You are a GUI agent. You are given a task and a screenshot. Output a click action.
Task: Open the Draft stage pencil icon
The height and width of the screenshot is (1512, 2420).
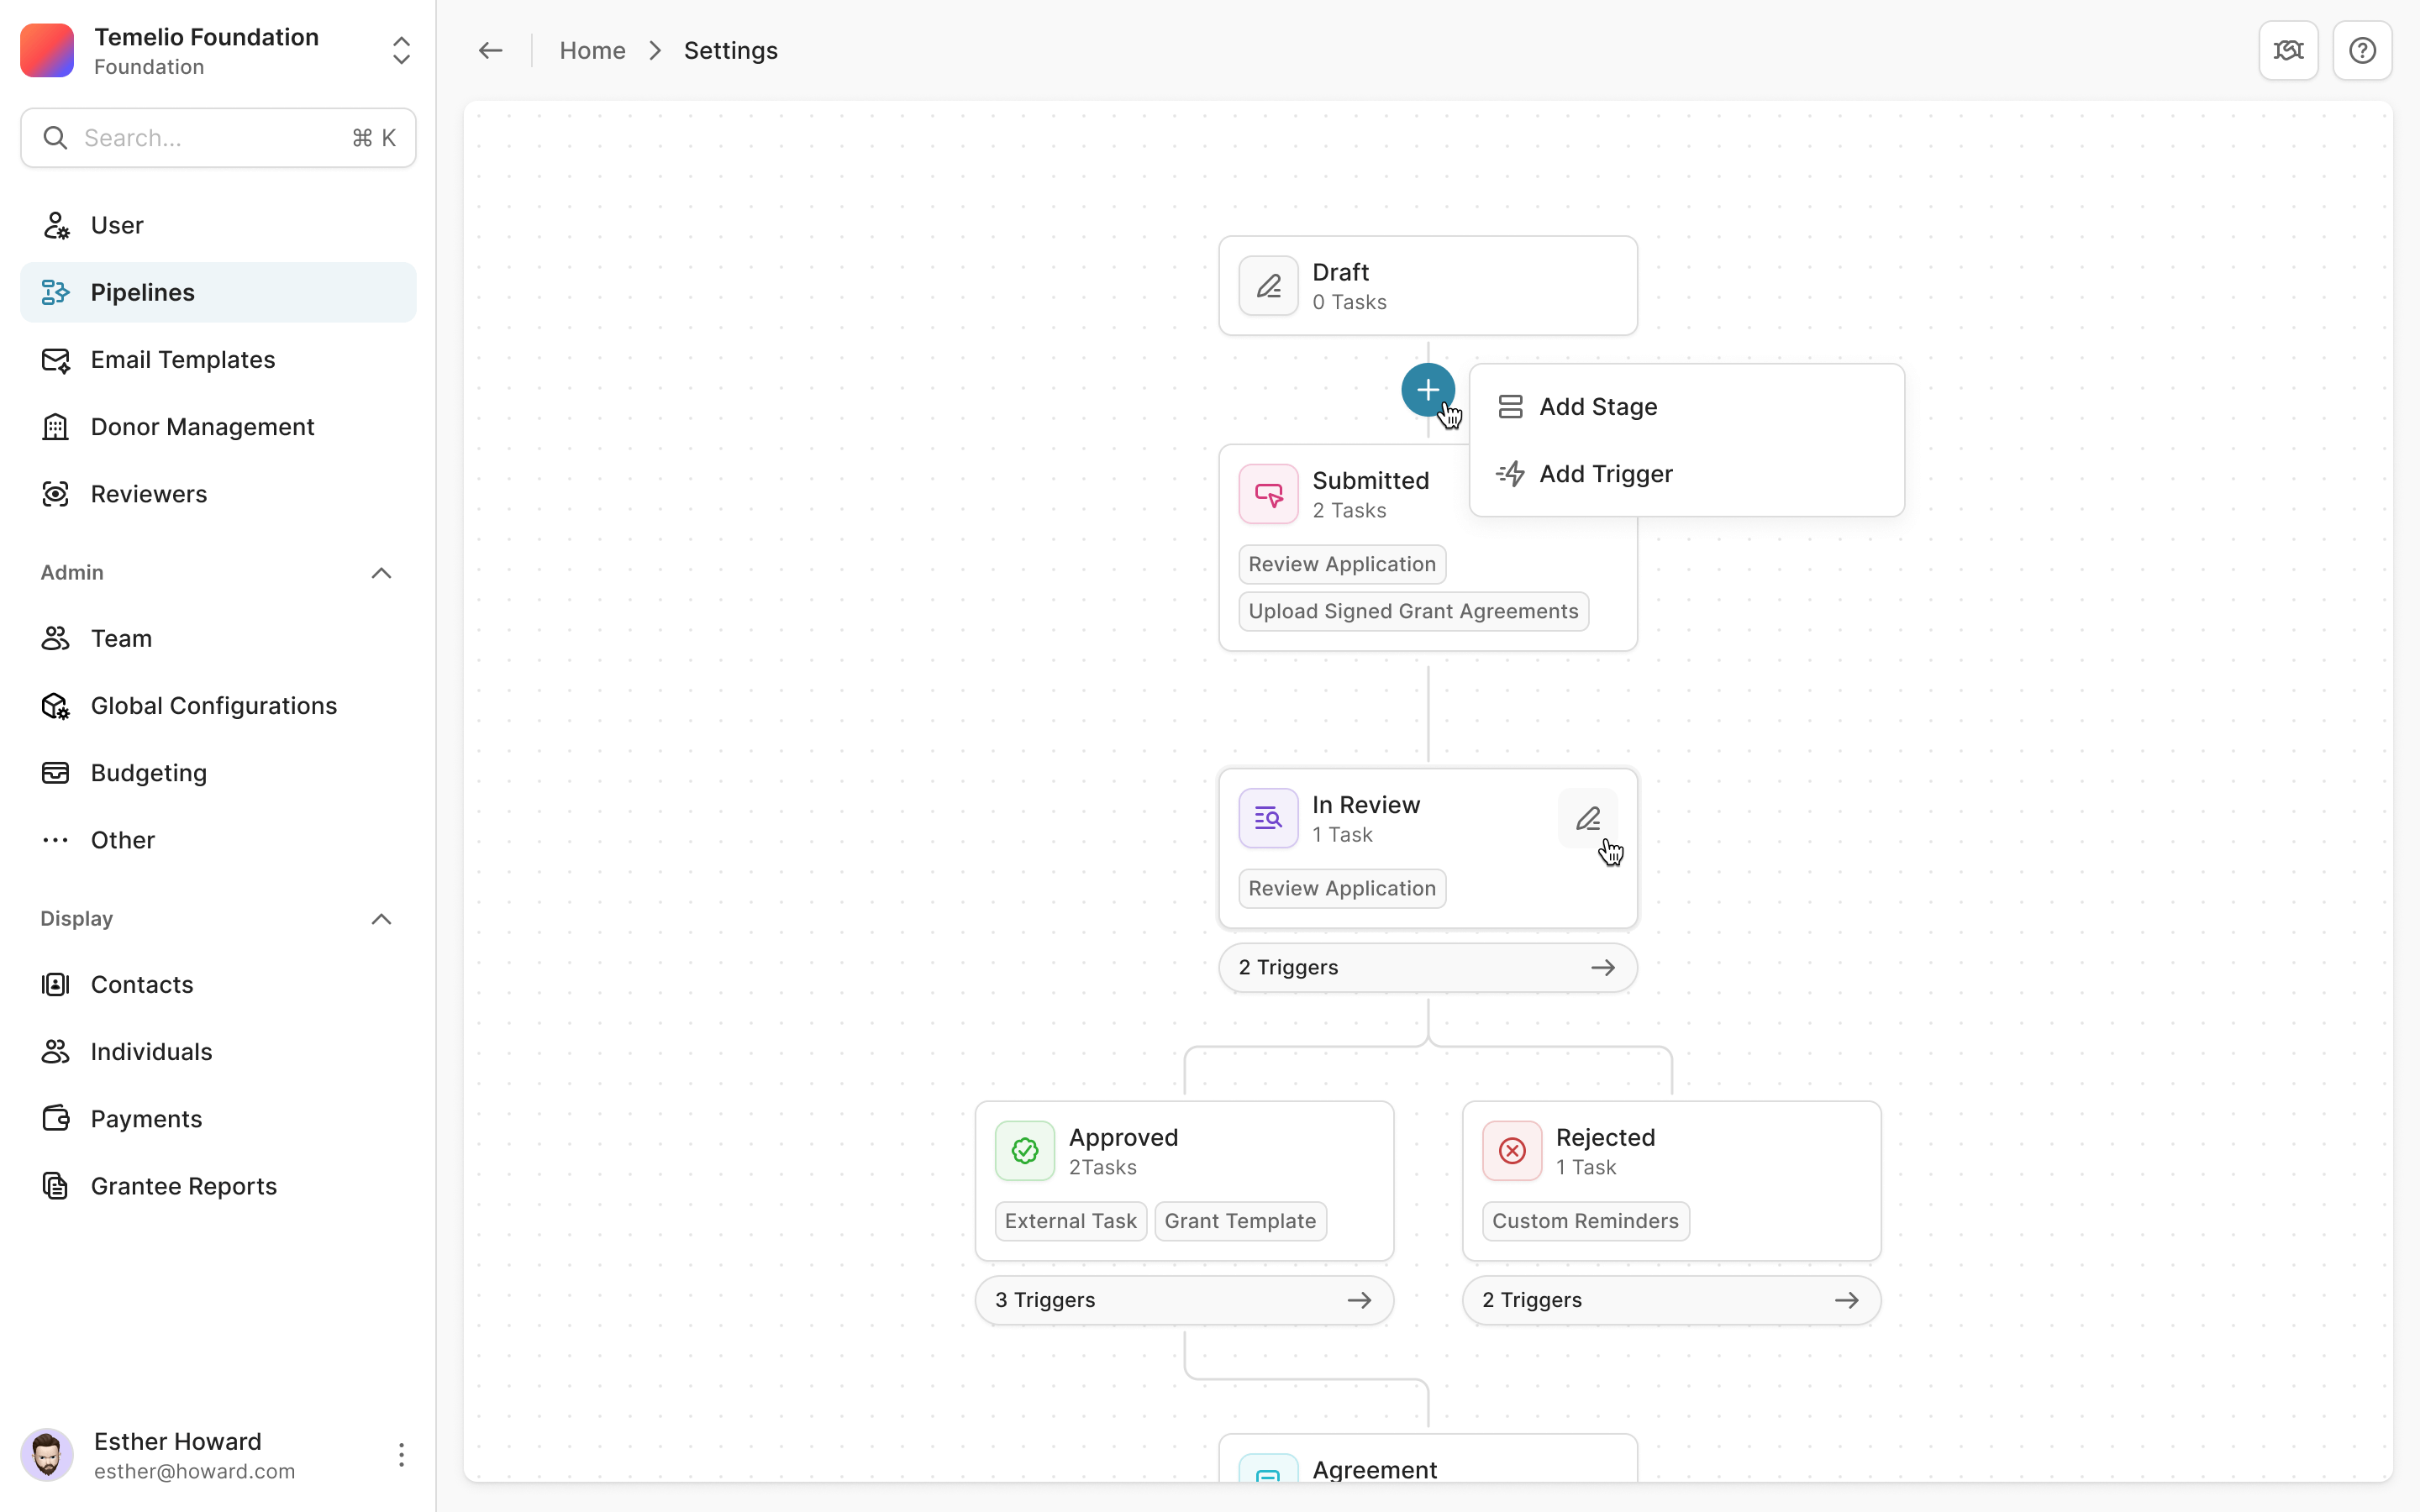point(1268,286)
